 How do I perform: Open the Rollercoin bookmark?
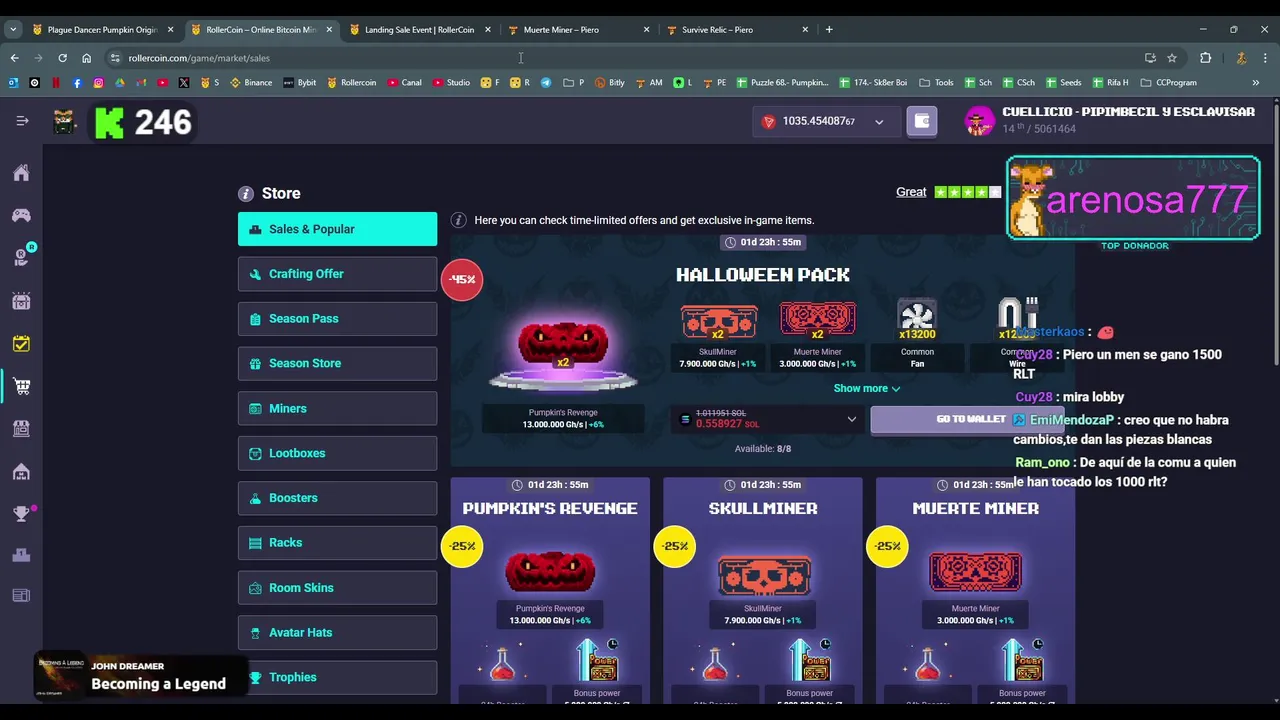coord(351,83)
